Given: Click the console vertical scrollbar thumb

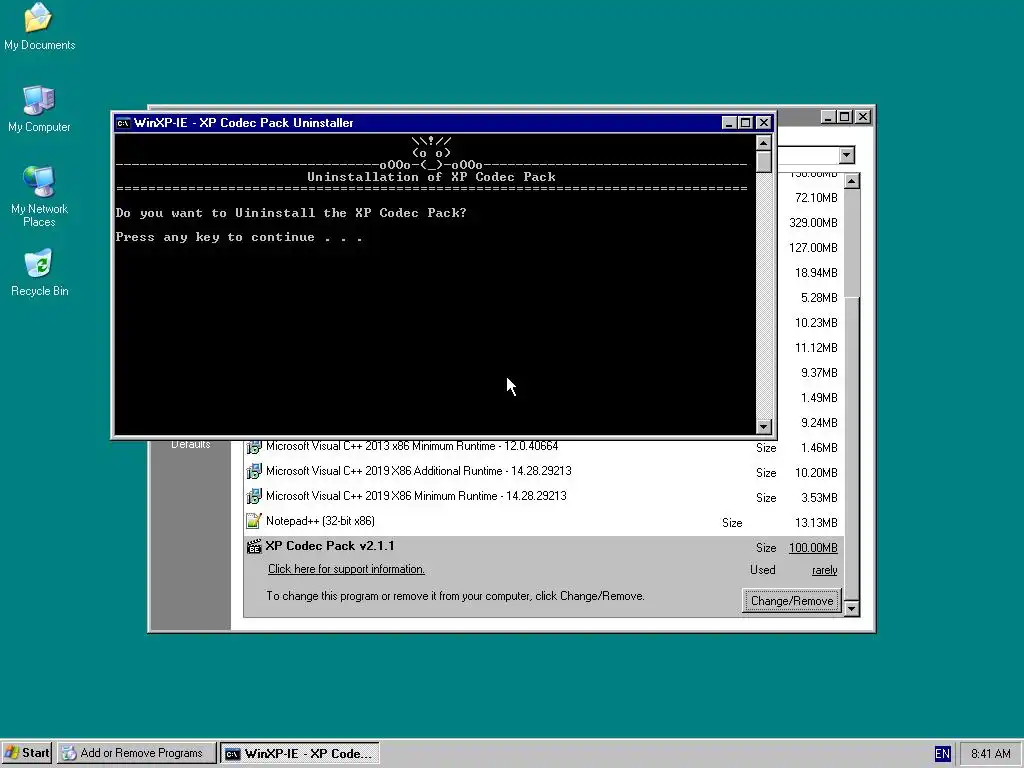Looking at the screenshot, I should (x=763, y=162).
